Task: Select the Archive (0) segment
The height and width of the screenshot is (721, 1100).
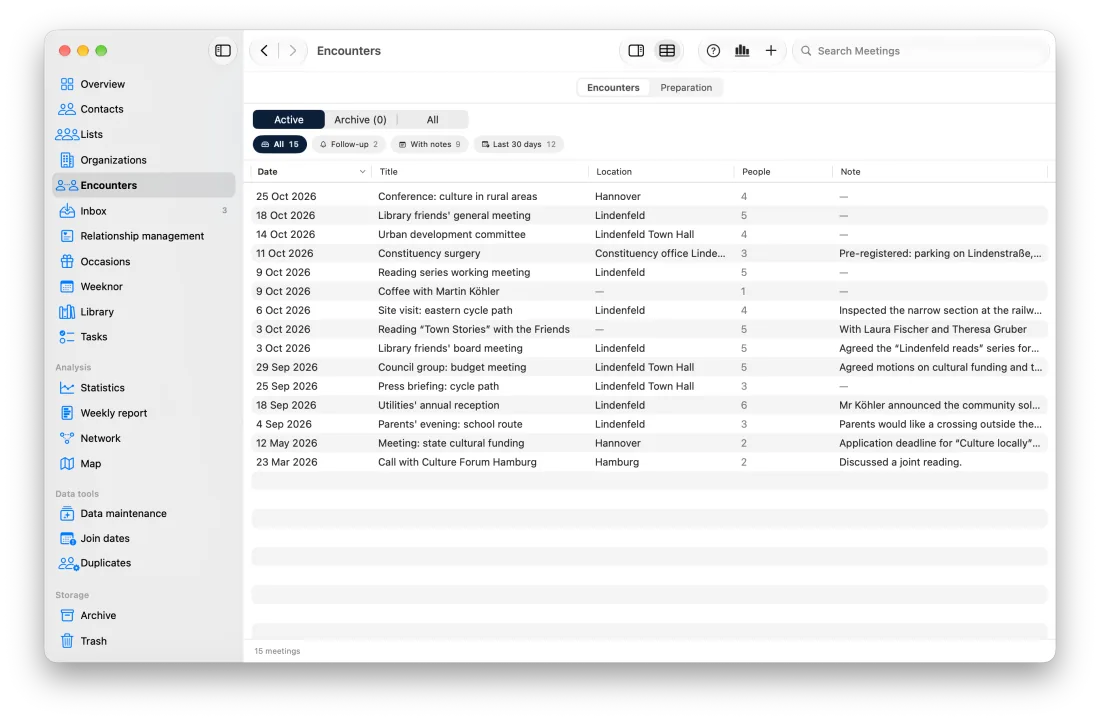Action: (361, 120)
